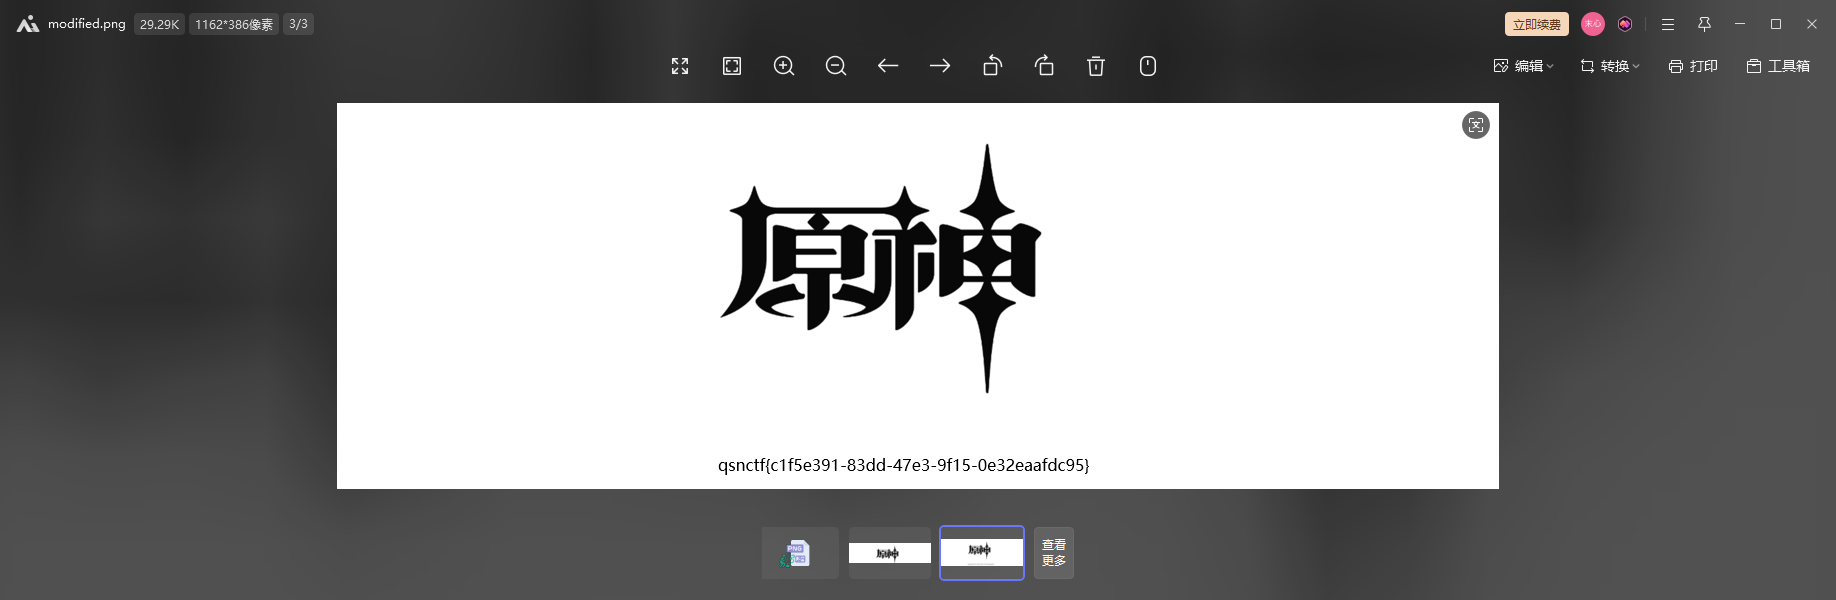Go to previous image with left arrow
Screen dimensions: 1836x600
(x=888, y=66)
